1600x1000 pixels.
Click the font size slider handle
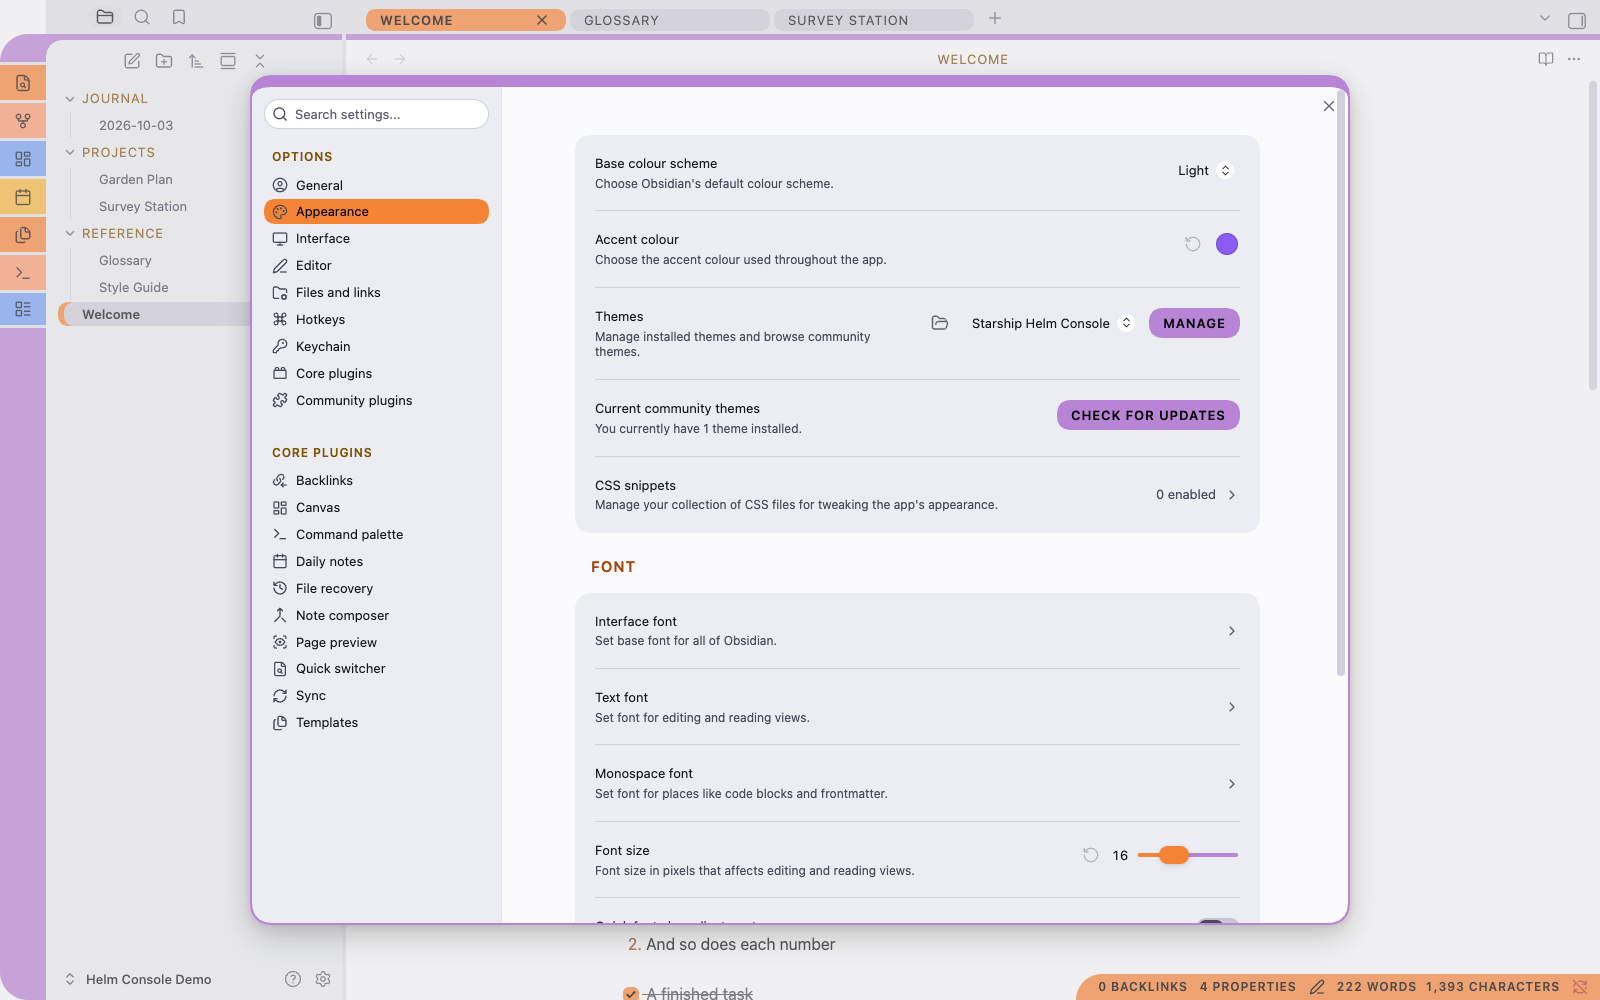[x=1174, y=855]
